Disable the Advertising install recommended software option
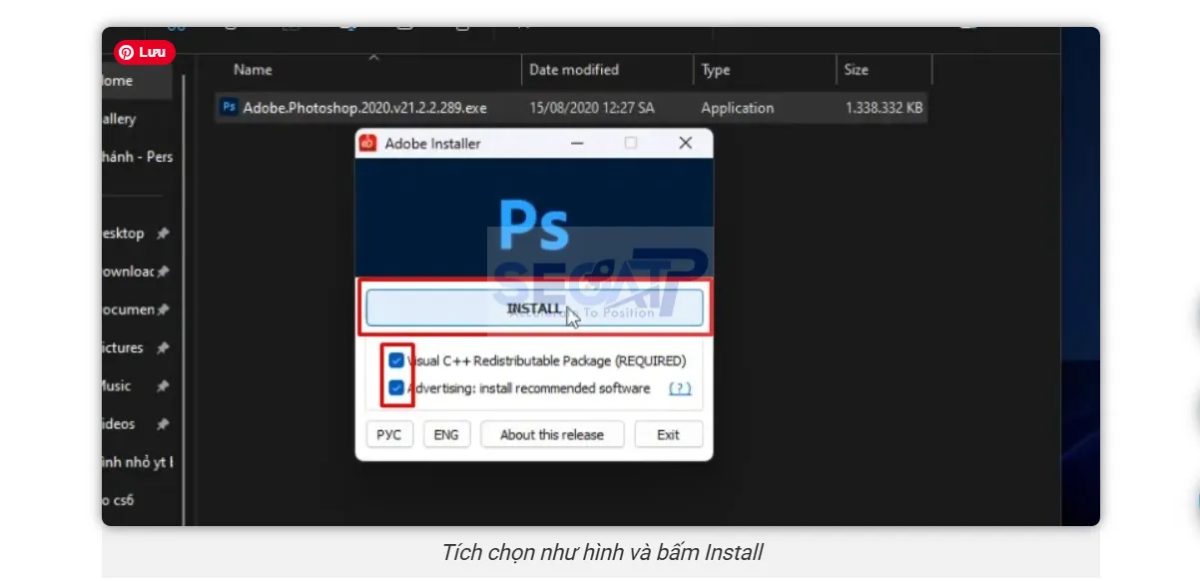The height and width of the screenshot is (581, 1200). 397,388
